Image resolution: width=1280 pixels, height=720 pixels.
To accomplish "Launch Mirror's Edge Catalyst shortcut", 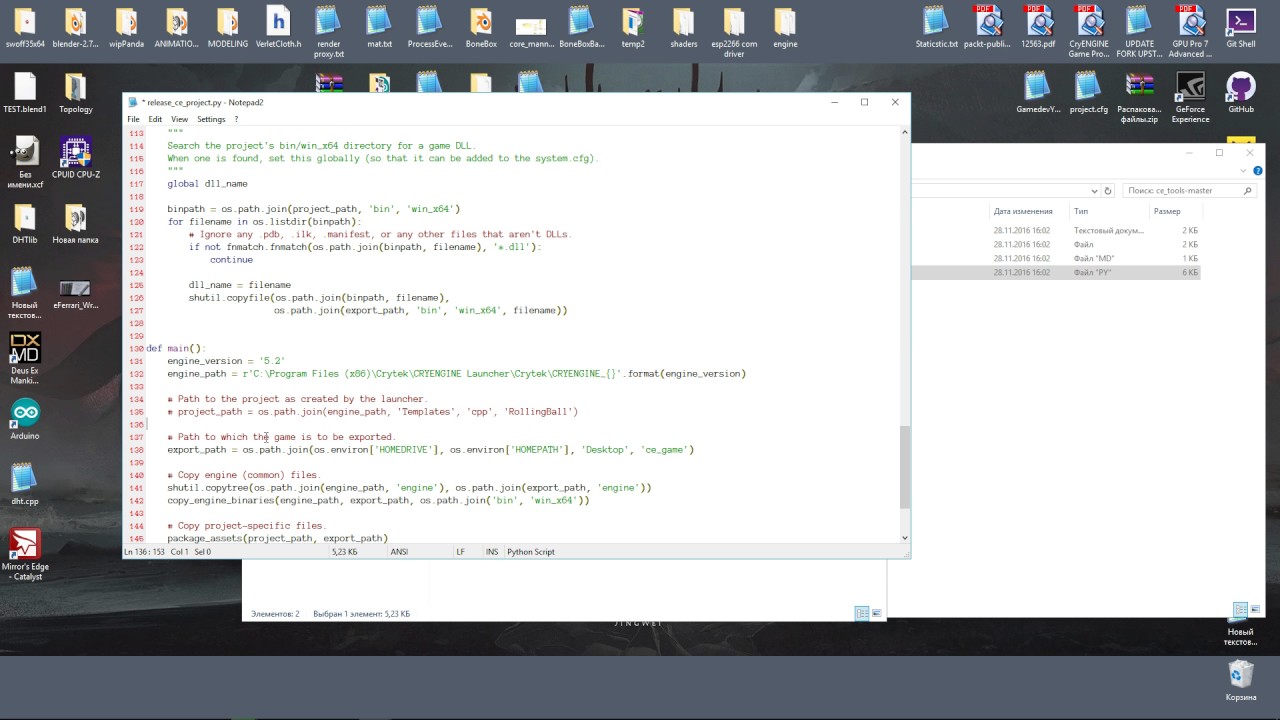I will 25,554.
